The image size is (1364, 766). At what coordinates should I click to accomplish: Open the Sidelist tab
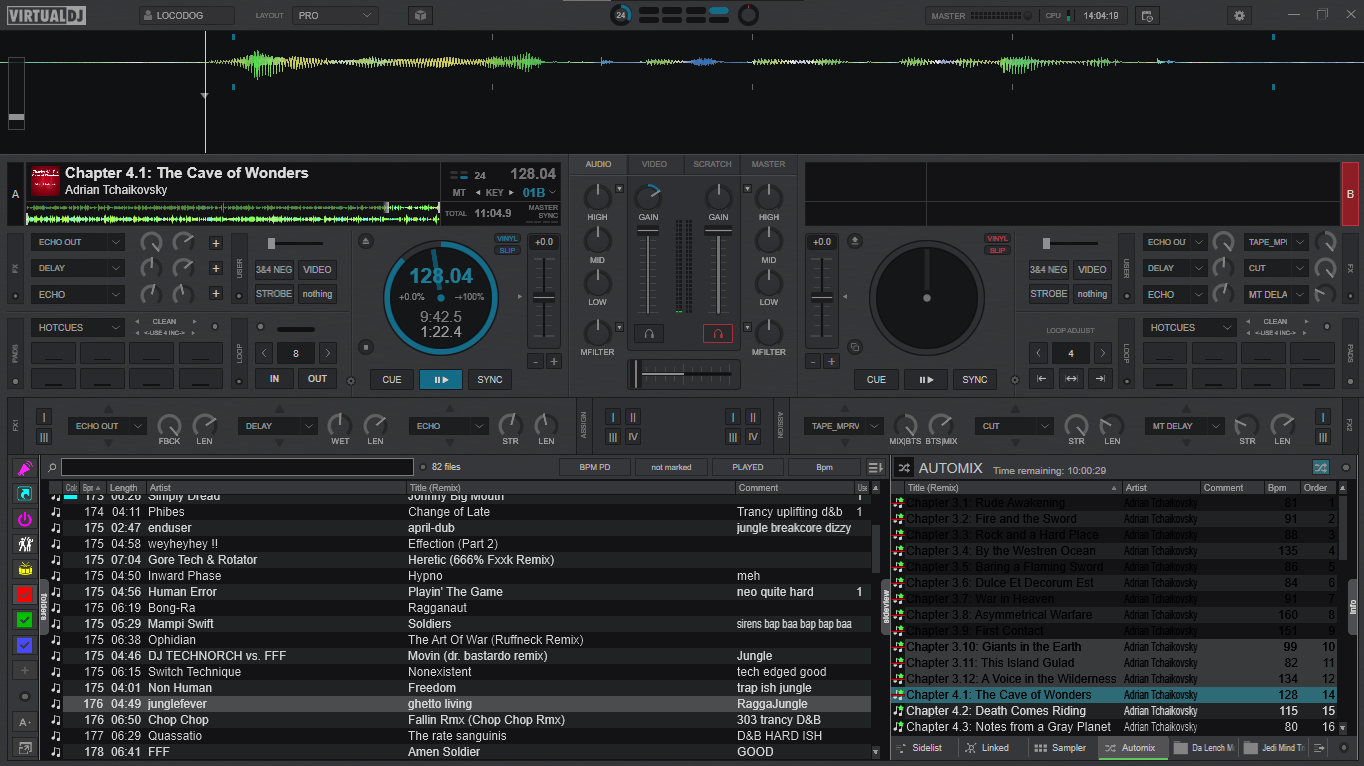point(924,748)
